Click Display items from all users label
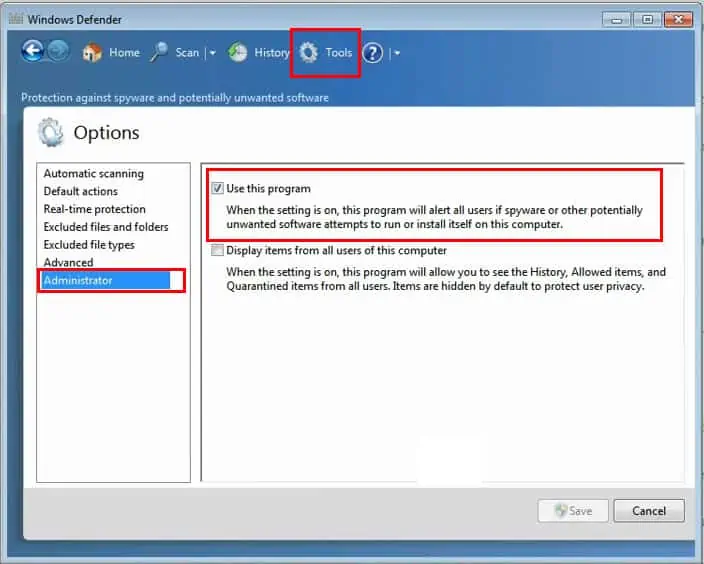The width and height of the screenshot is (704, 564). tap(337, 251)
